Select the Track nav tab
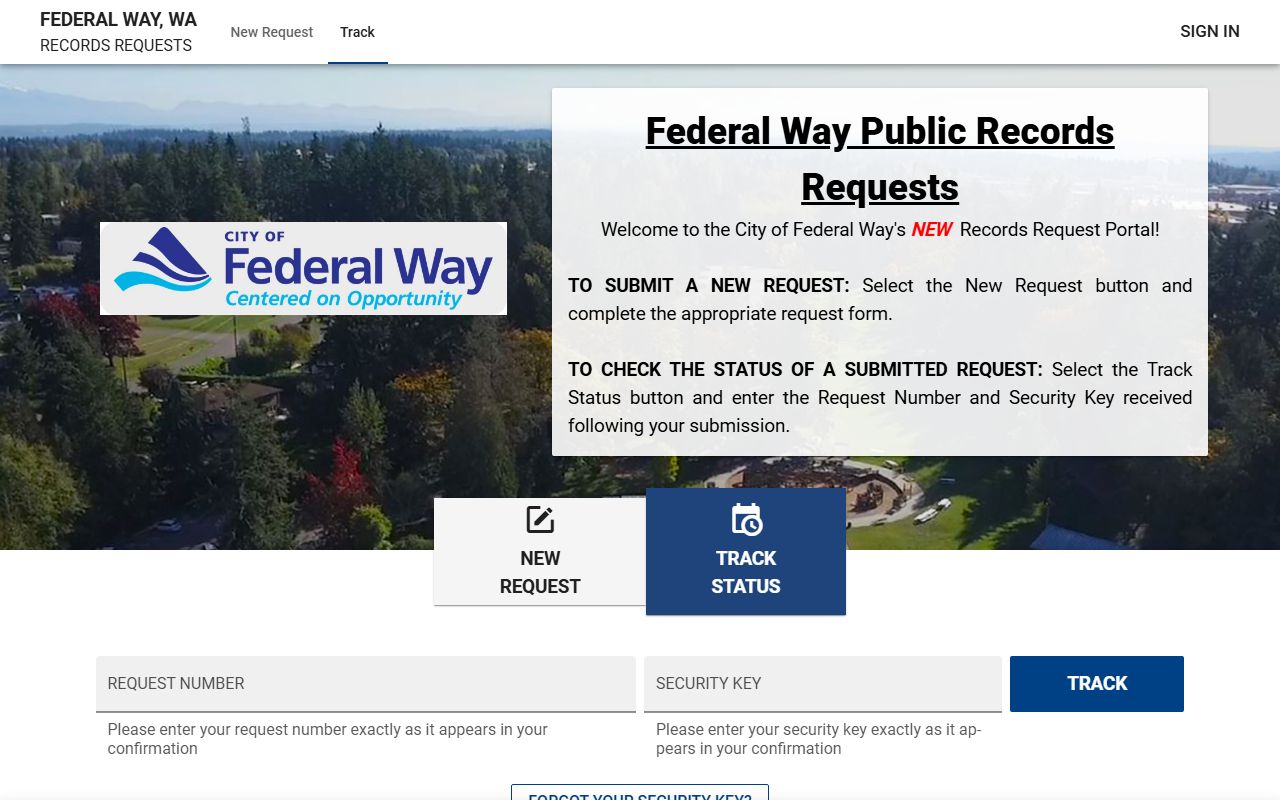1280x800 pixels. point(357,32)
